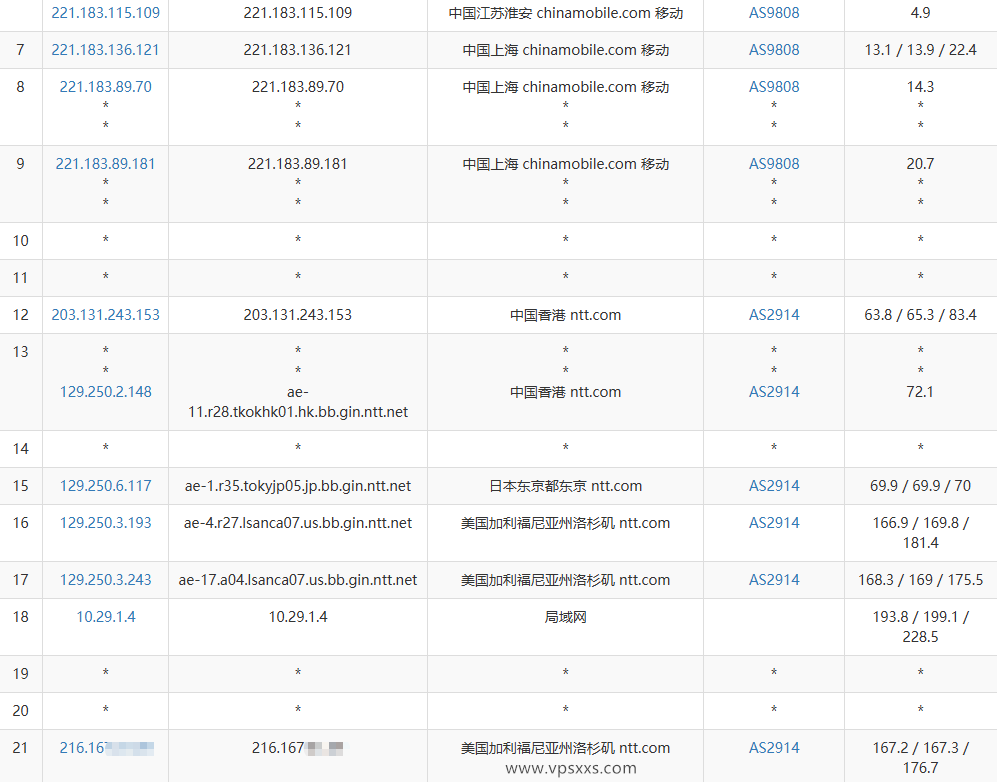Open AS2914 link in hop 15 row
This screenshot has width=997, height=782.
tap(774, 486)
